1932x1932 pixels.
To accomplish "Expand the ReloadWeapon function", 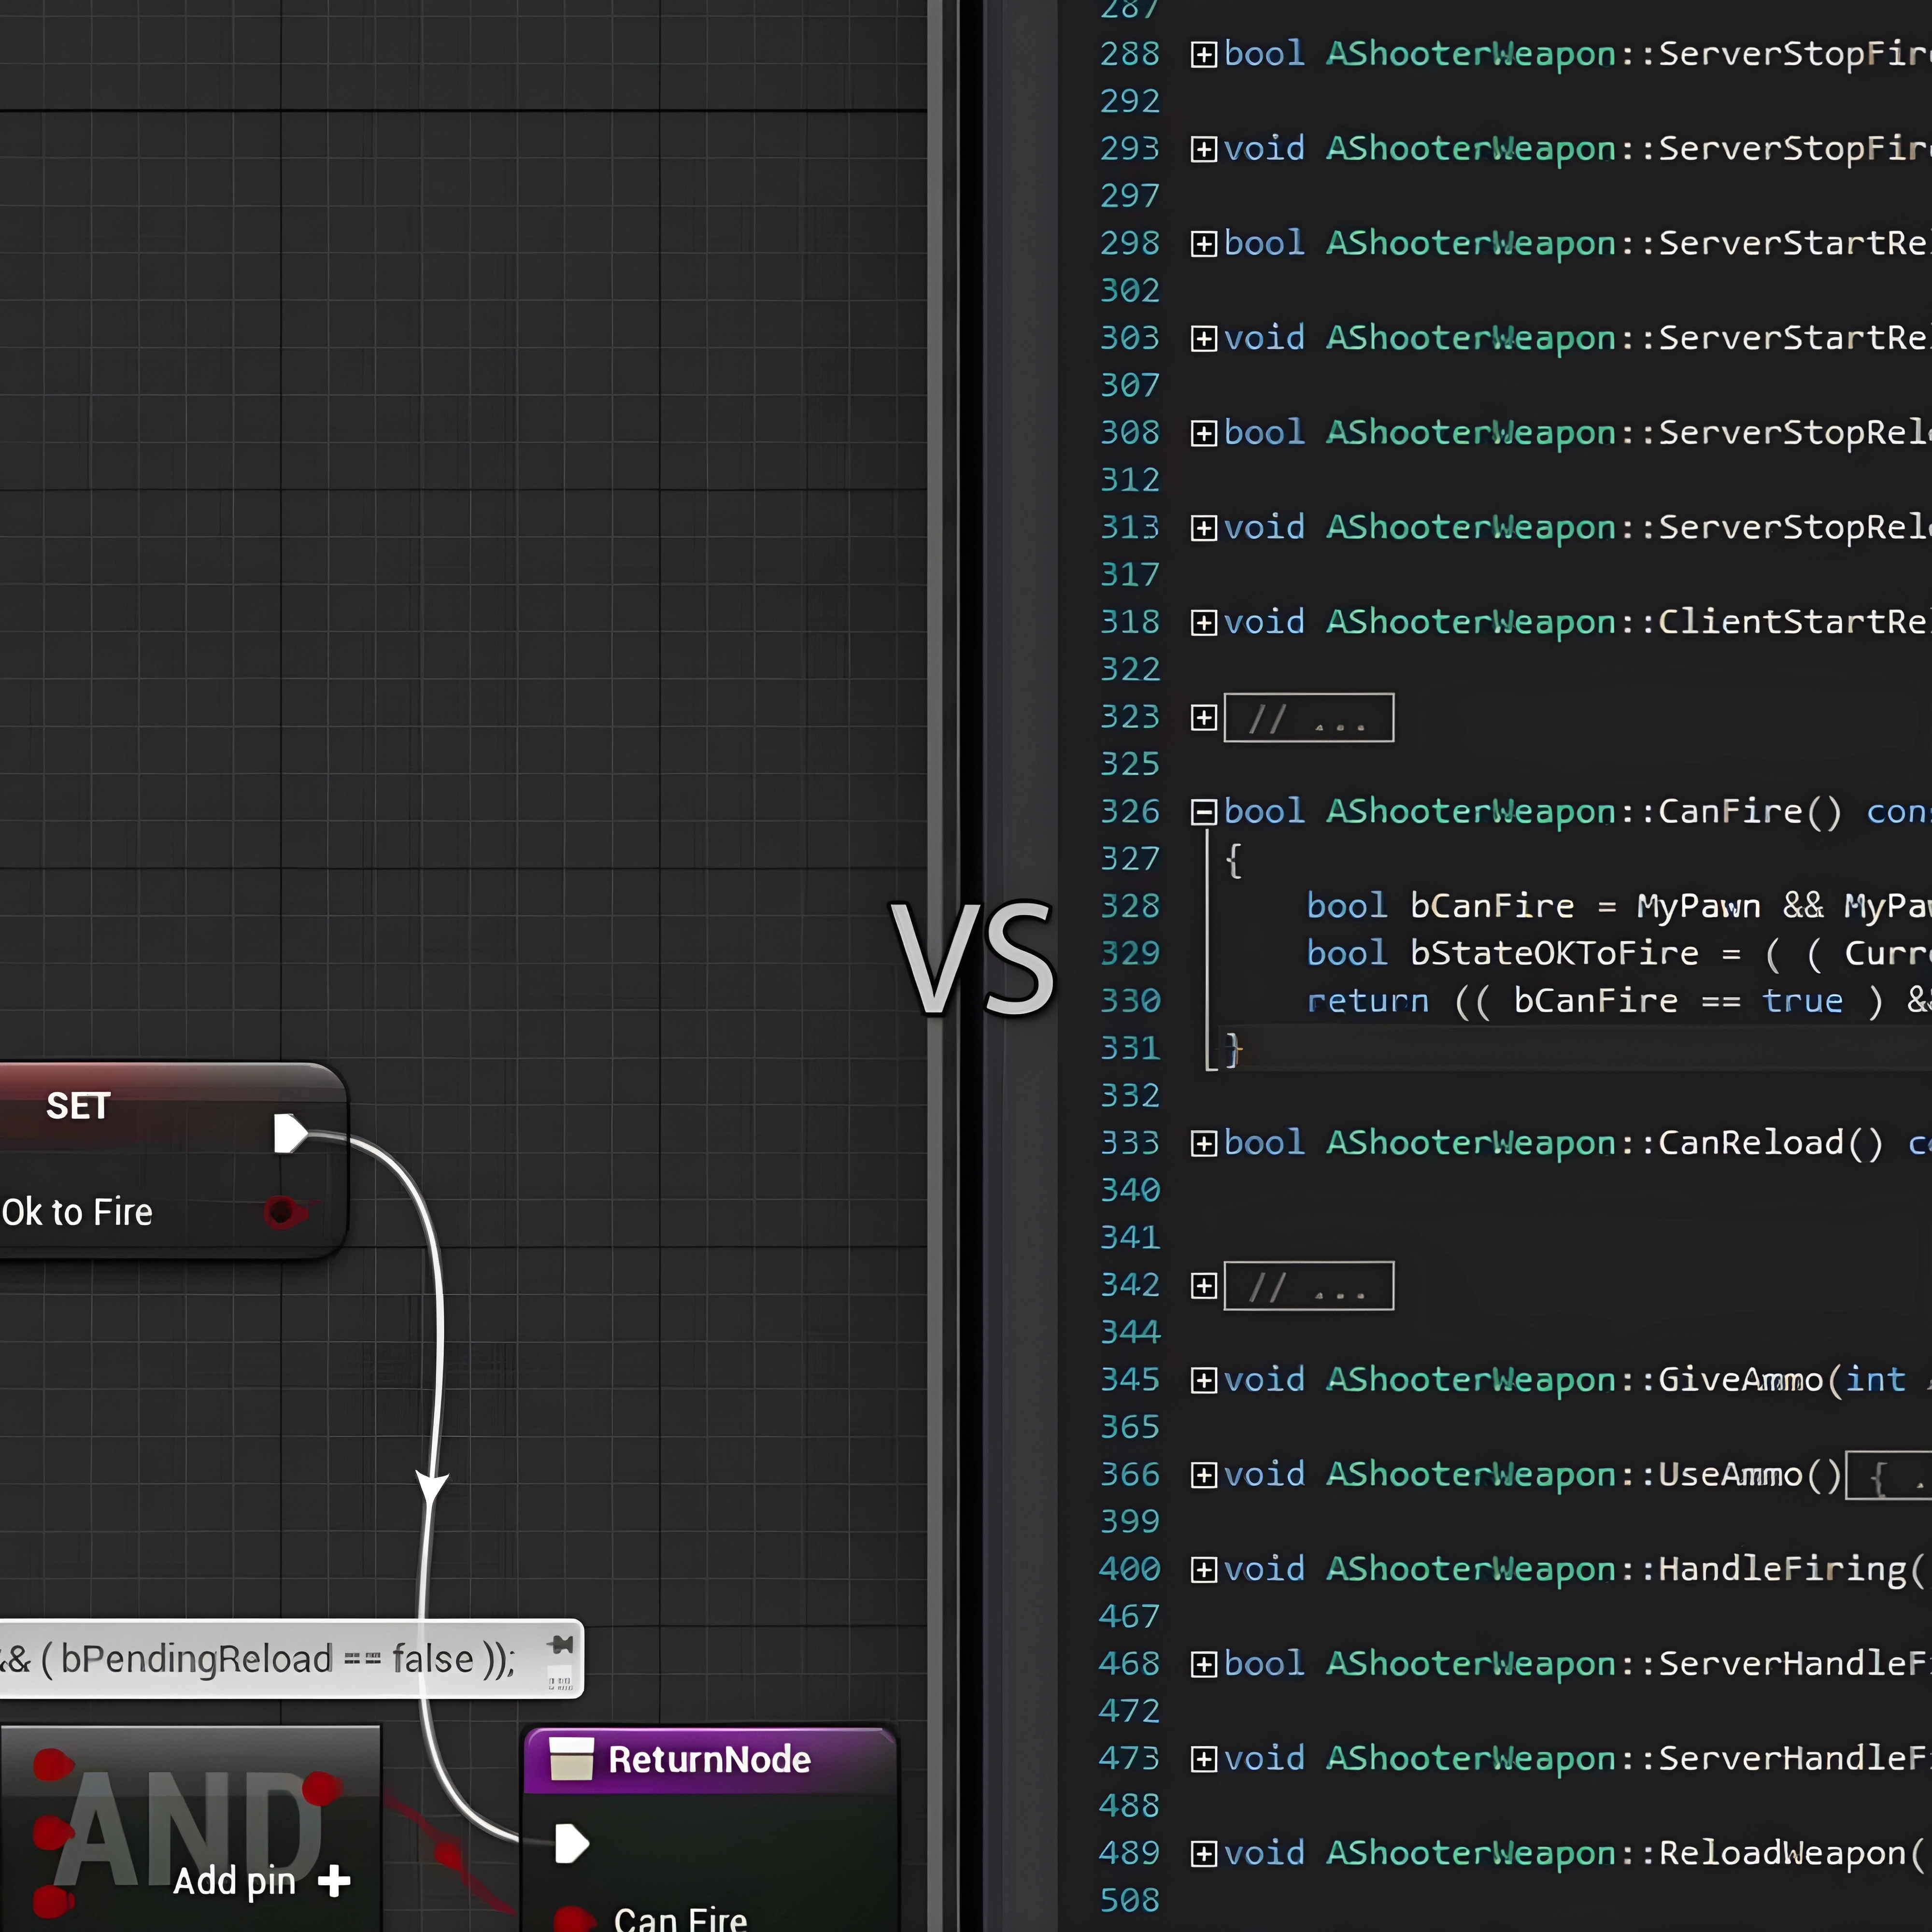I will (x=1204, y=1854).
